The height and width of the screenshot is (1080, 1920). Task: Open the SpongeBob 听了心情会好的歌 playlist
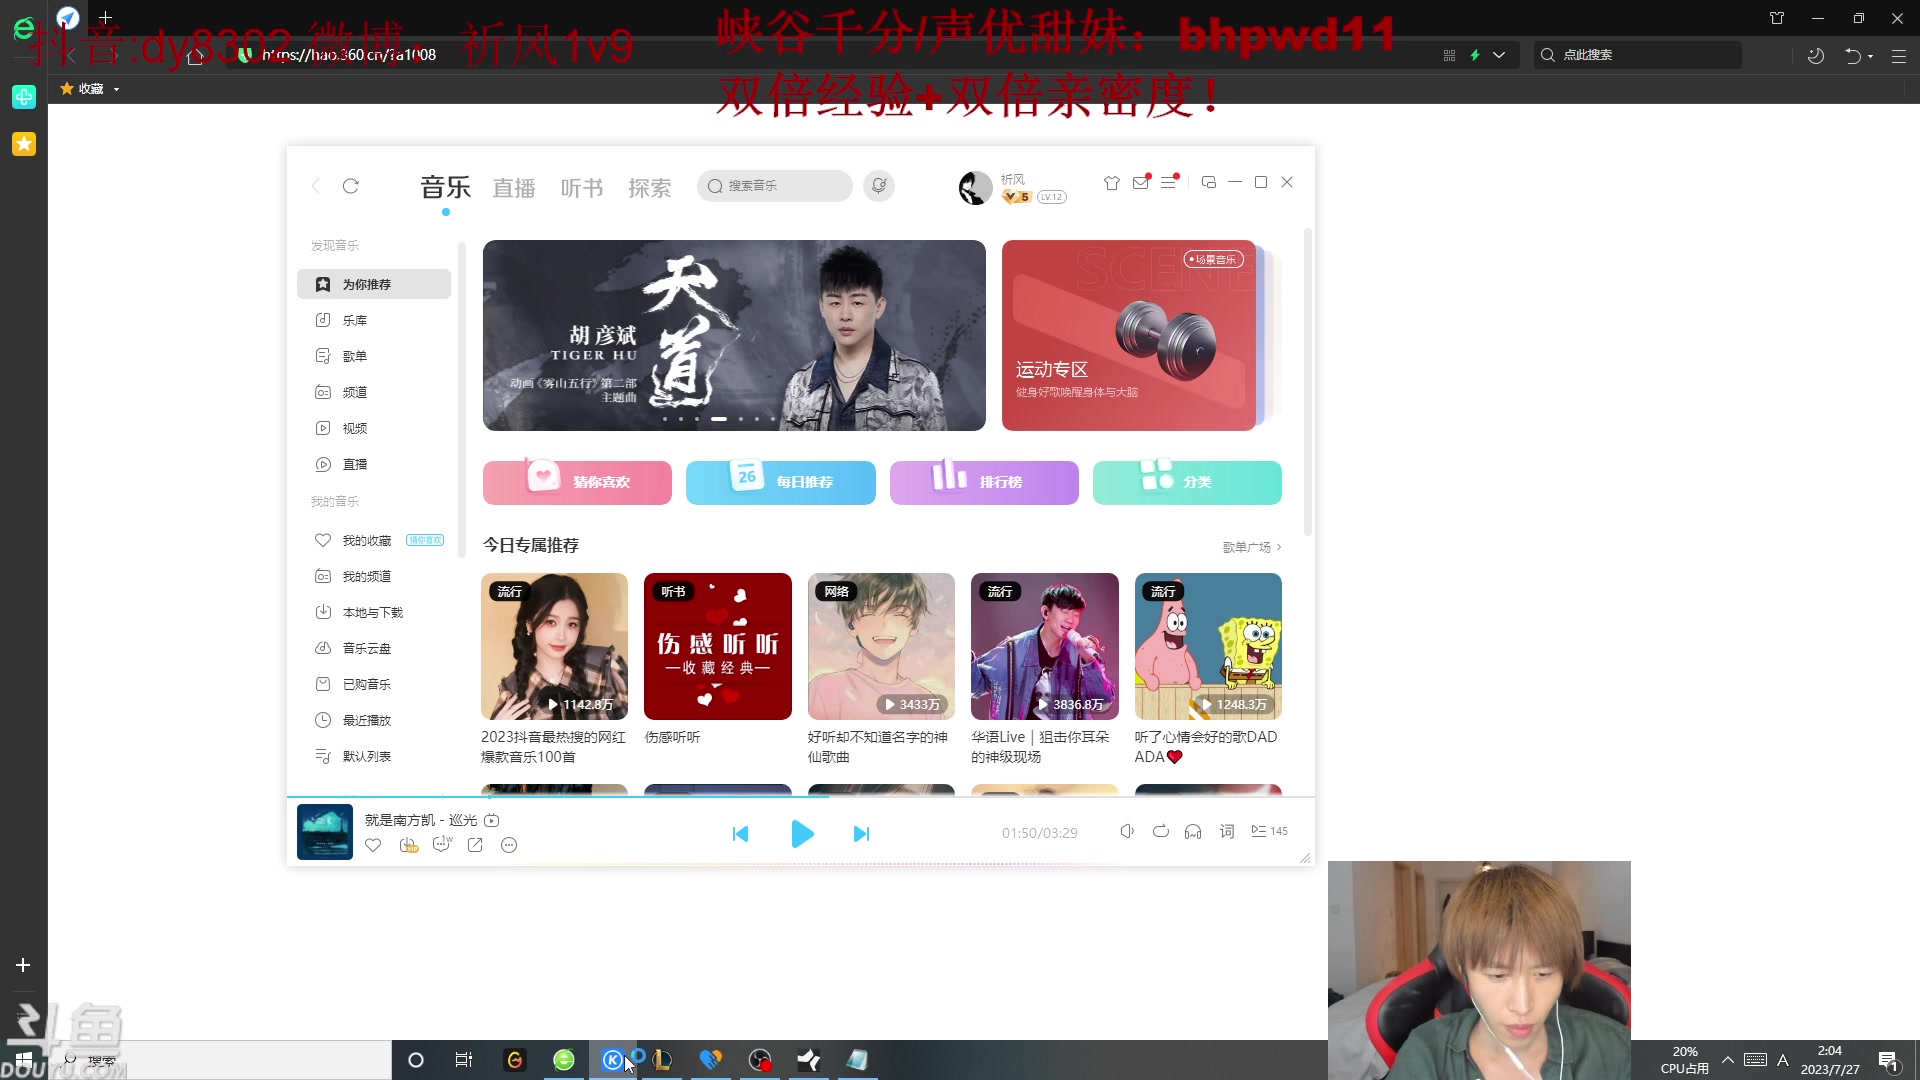1208,646
